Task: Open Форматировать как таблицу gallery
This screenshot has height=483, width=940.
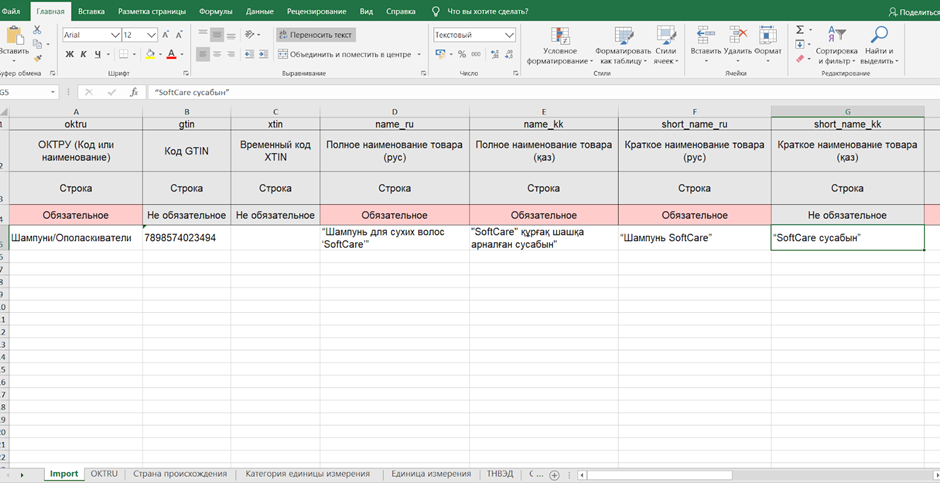Action: [x=623, y=46]
